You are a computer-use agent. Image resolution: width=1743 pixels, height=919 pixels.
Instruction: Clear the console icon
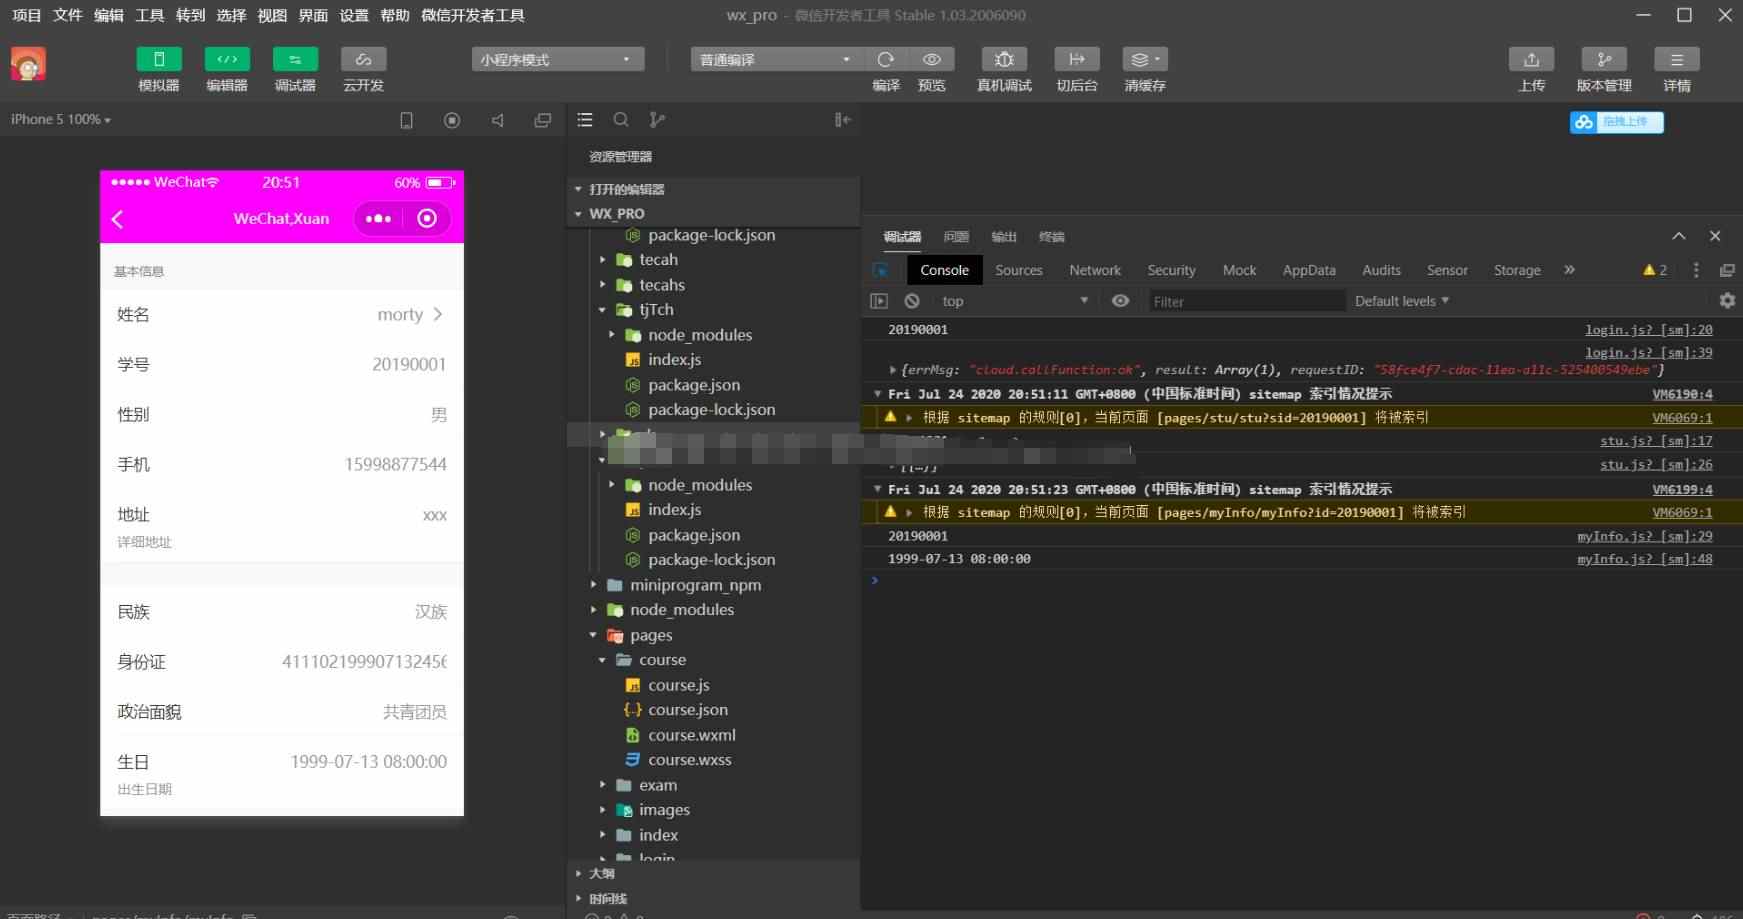point(912,301)
